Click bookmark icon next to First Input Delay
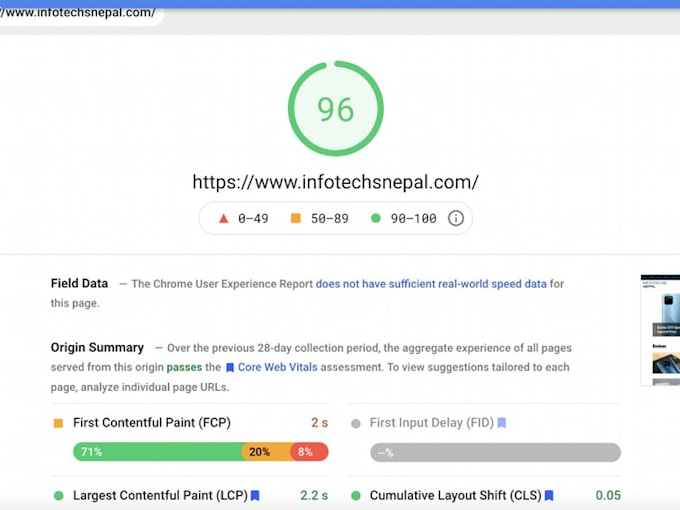680x510 pixels. click(x=501, y=422)
